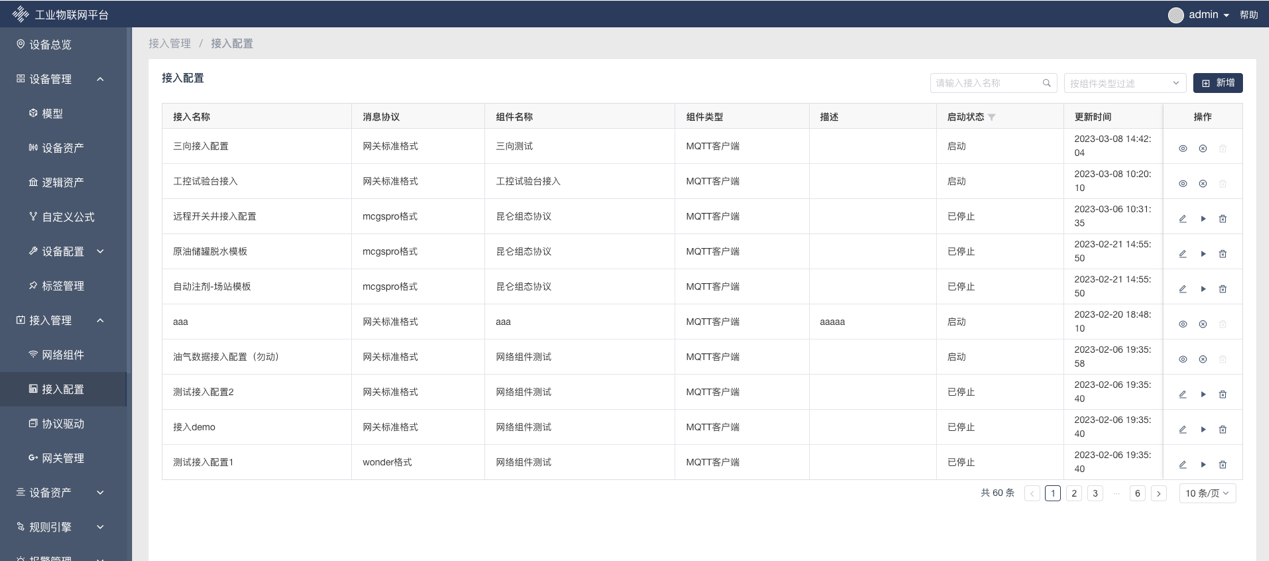
Task: Click the 新增 button
Action: (x=1217, y=83)
